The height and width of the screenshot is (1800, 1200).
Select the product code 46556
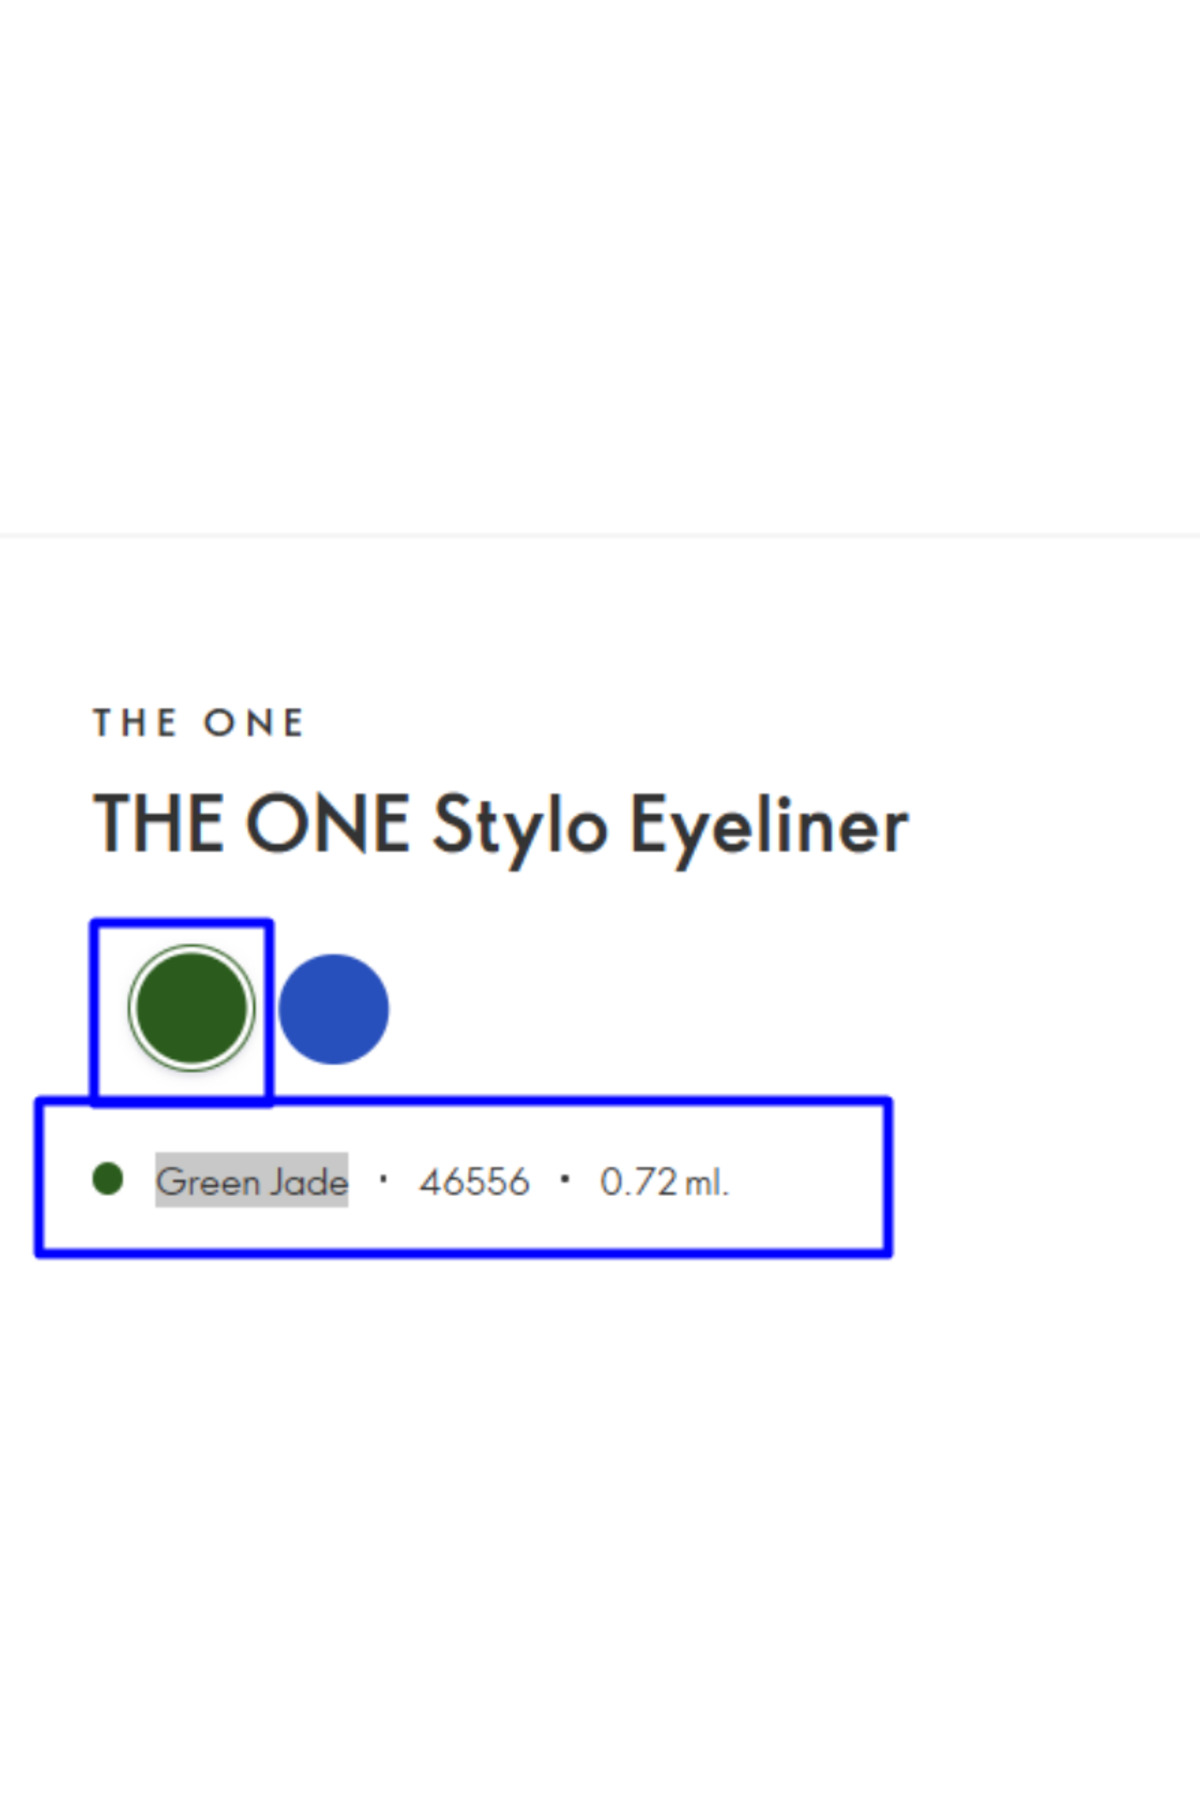(x=475, y=1181)
